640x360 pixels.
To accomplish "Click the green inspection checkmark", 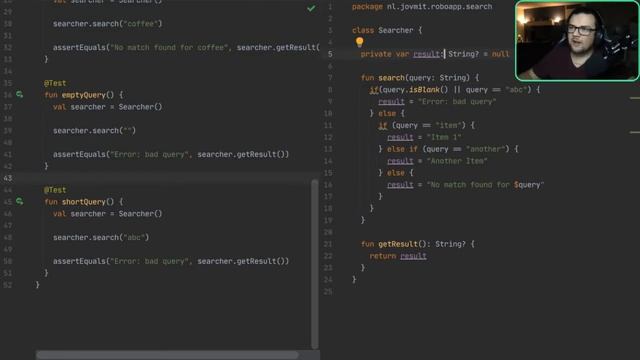I will click(311, 8).
